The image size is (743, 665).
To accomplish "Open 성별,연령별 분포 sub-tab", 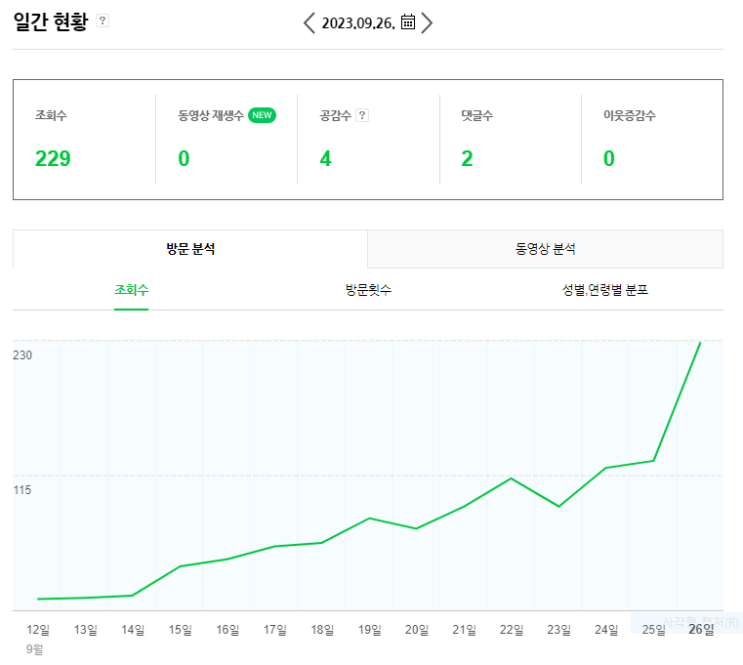I will click(x=605, y=290).
